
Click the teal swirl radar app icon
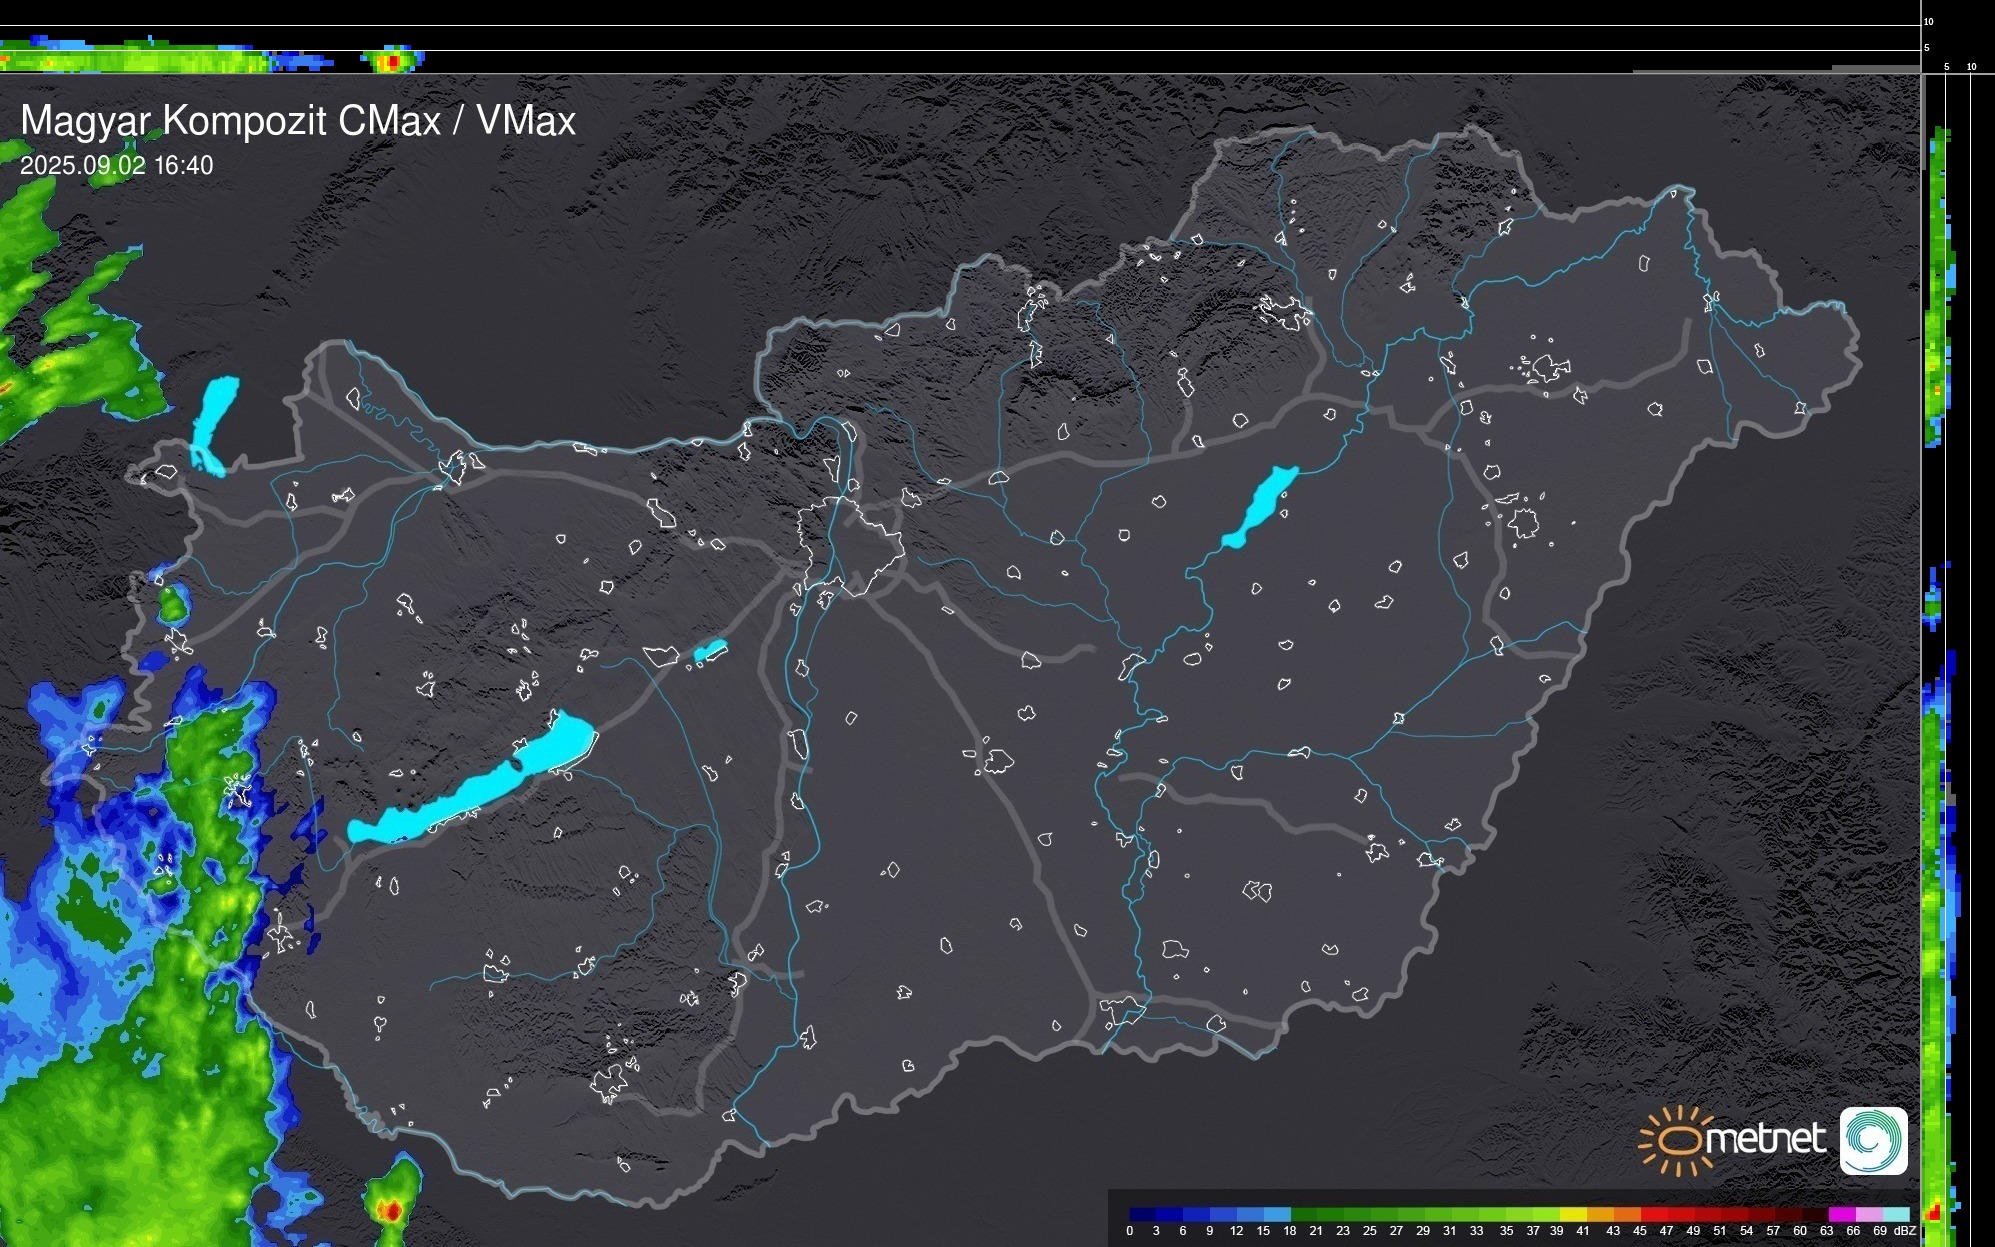(1873, 1140)
